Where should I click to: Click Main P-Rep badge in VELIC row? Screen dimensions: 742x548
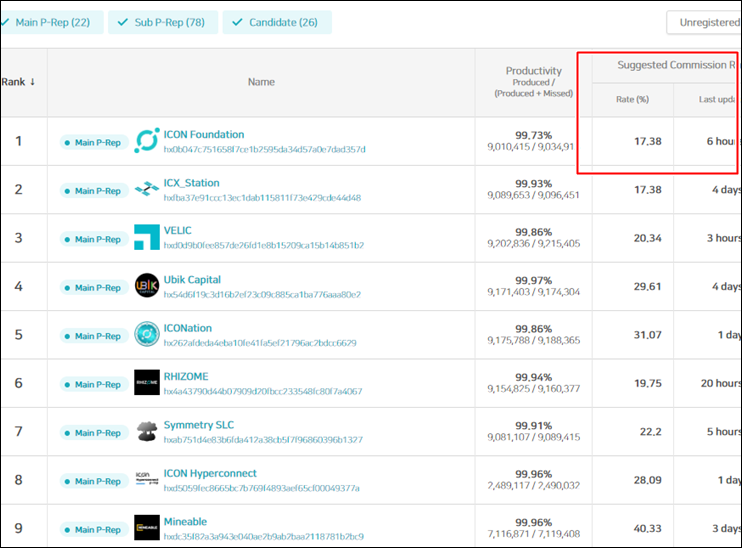click(94, 239)
